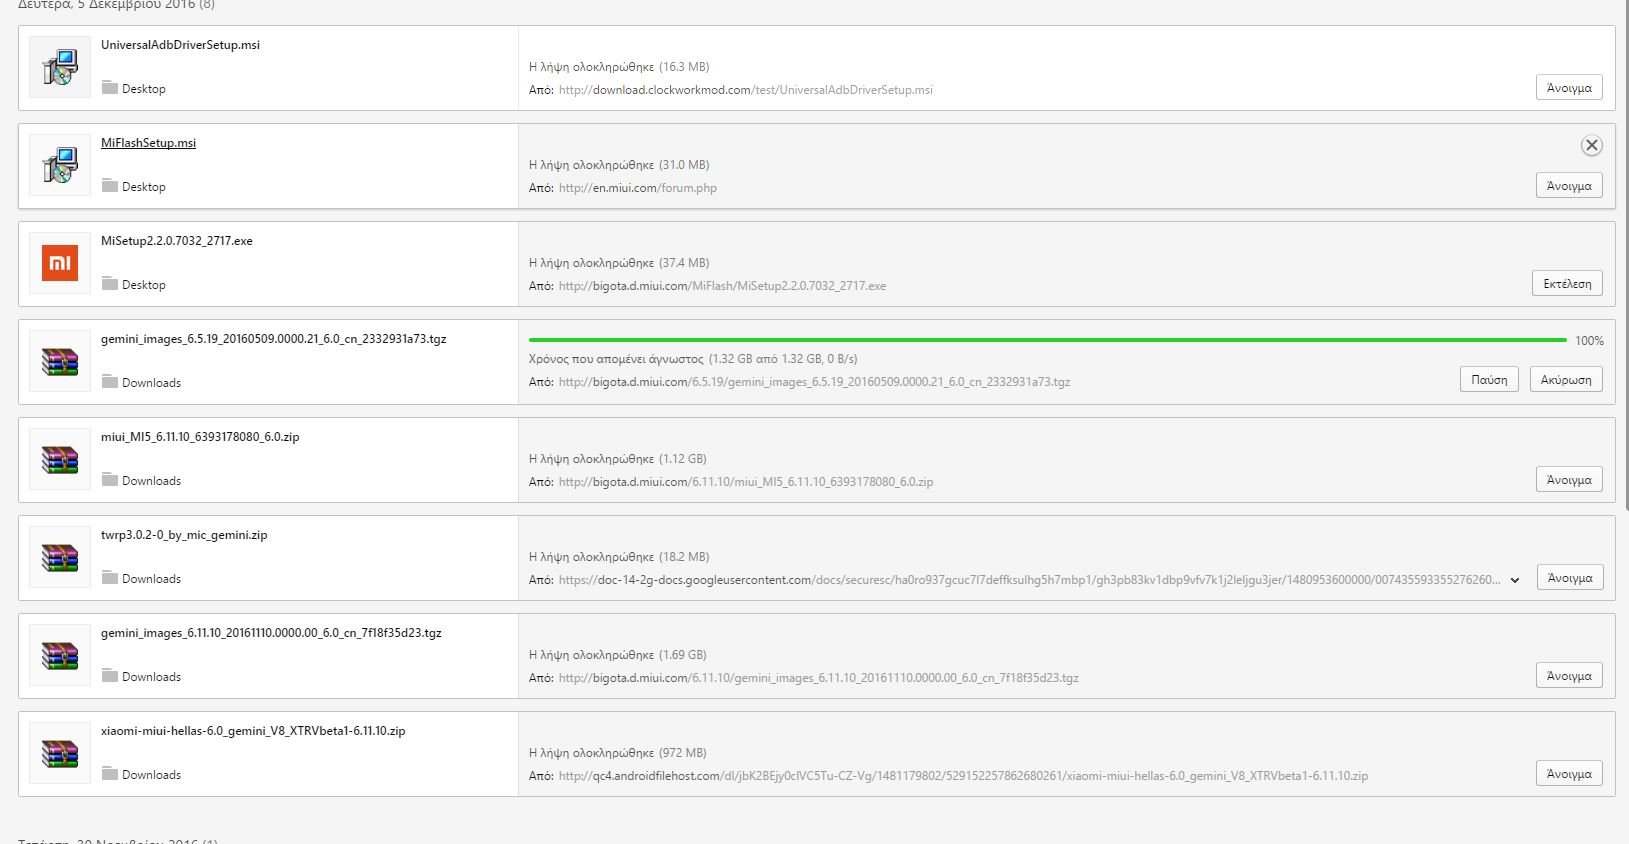This screenshot has width=1629, height=844.
Task: Cancel the gemini_images_6.5.19 download with Ακύρωση
Action: pyautogui.click(x=1566, y=380)
